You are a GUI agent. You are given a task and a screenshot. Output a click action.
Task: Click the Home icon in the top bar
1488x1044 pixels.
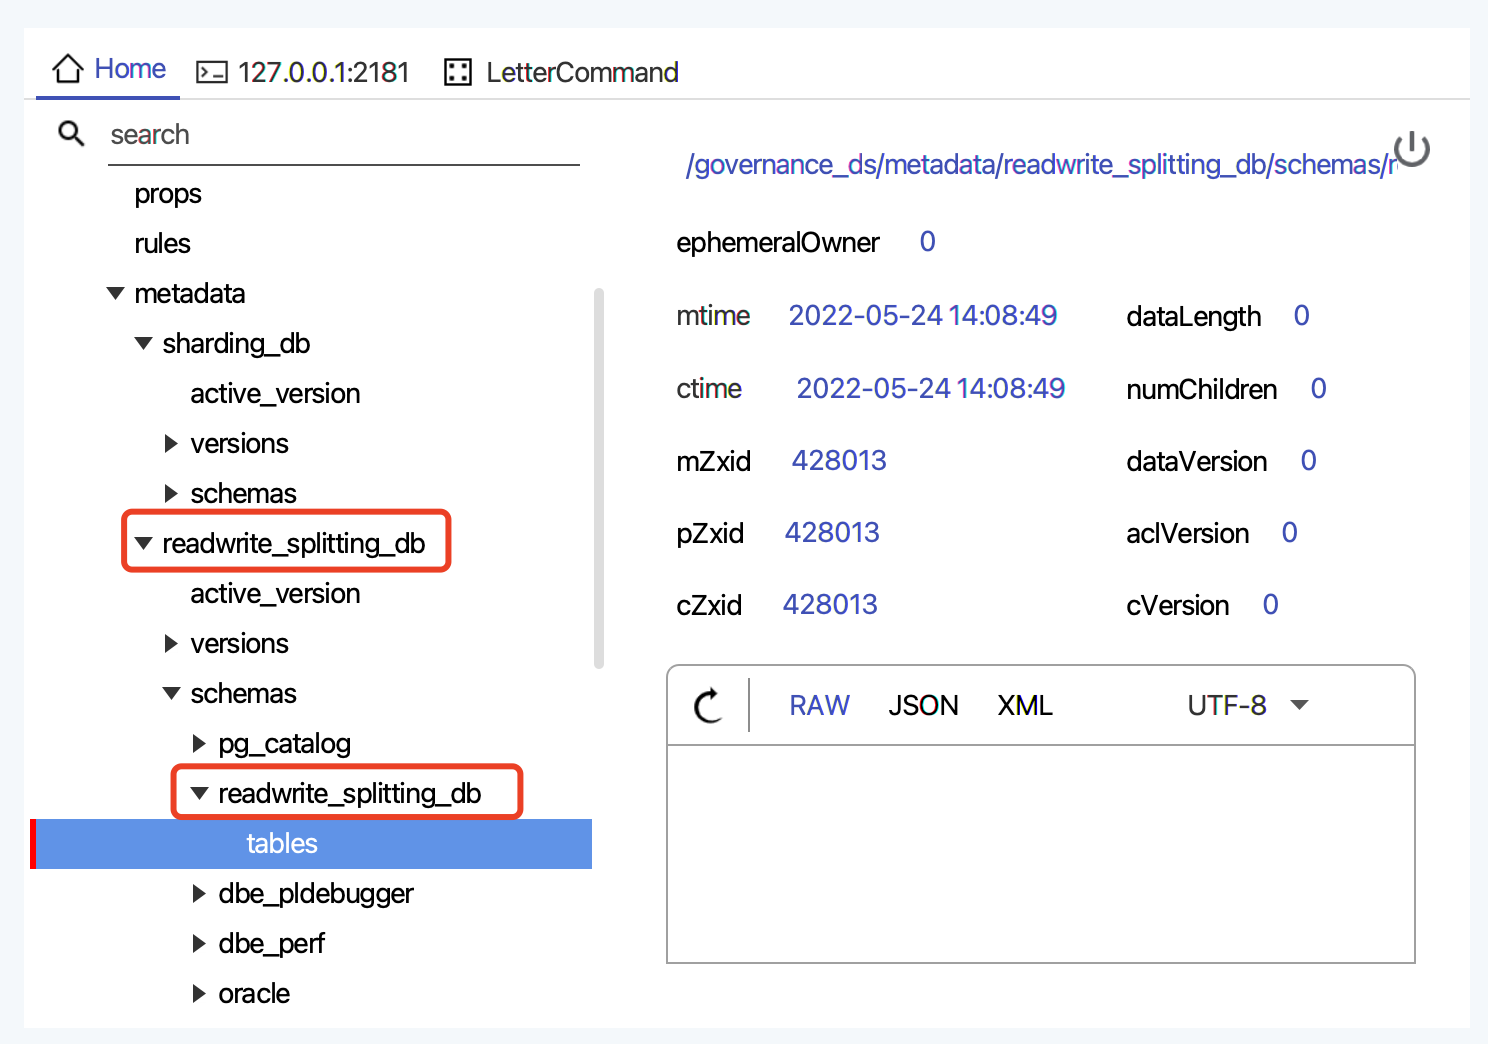68,68
